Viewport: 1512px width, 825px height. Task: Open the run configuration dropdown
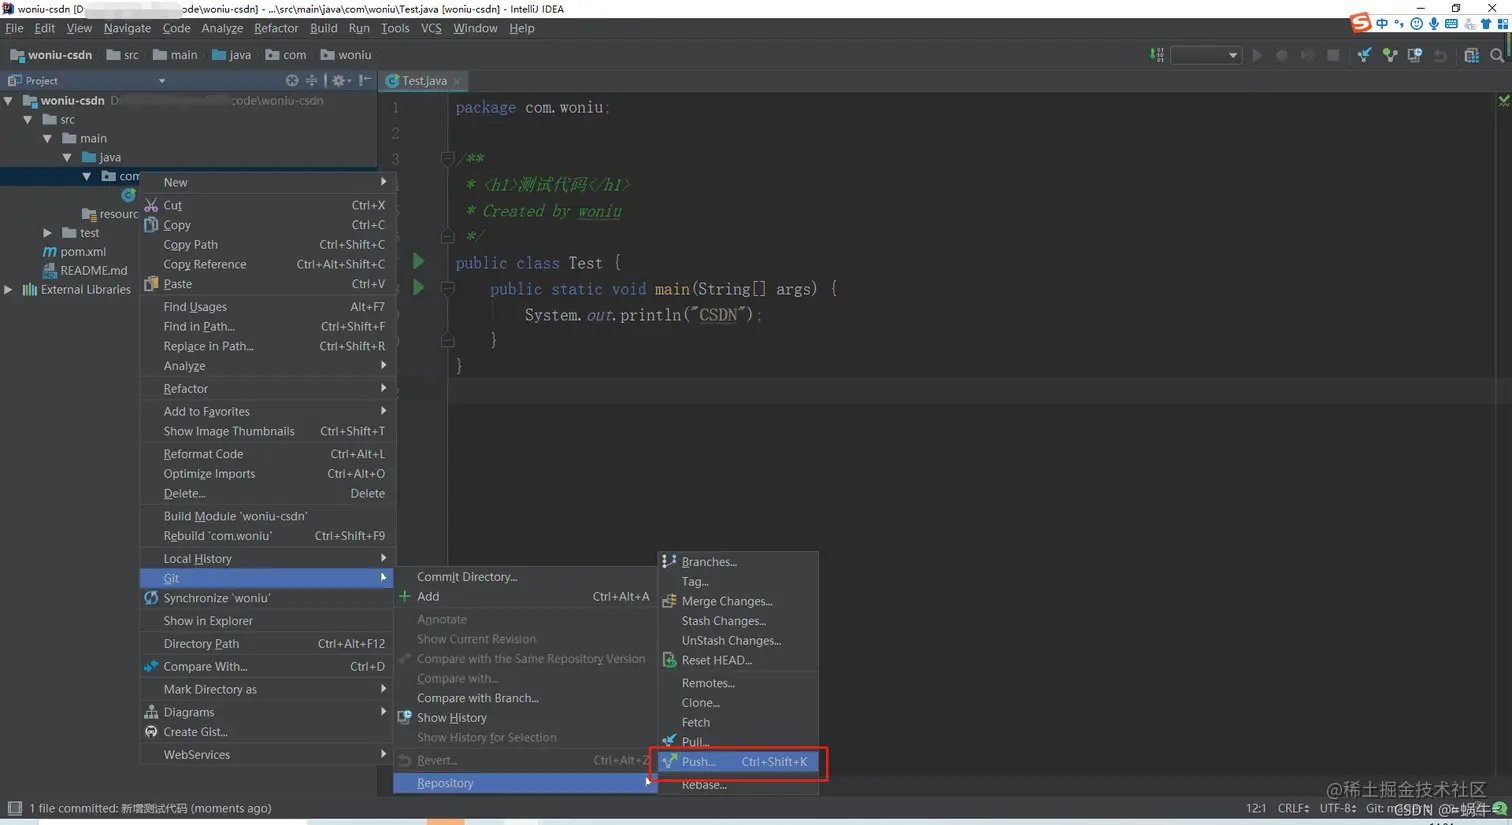1206,55
